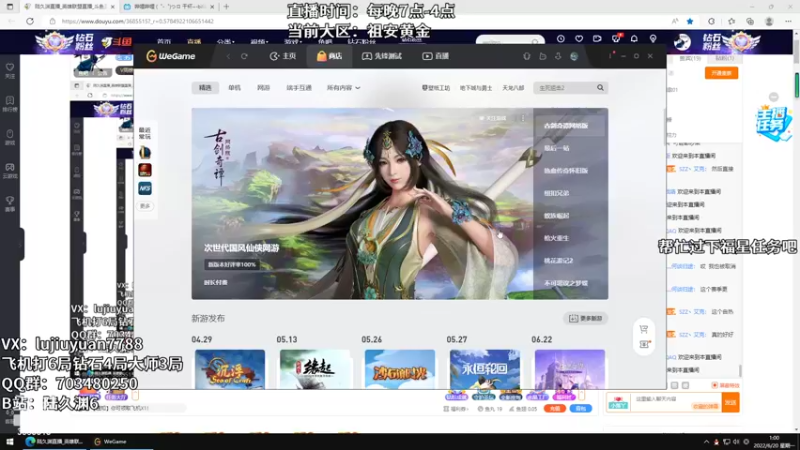Viewport: 800px width, 450px height.
Task: Click the microphone icon in WeGame header
Action: tap(527, 56)
